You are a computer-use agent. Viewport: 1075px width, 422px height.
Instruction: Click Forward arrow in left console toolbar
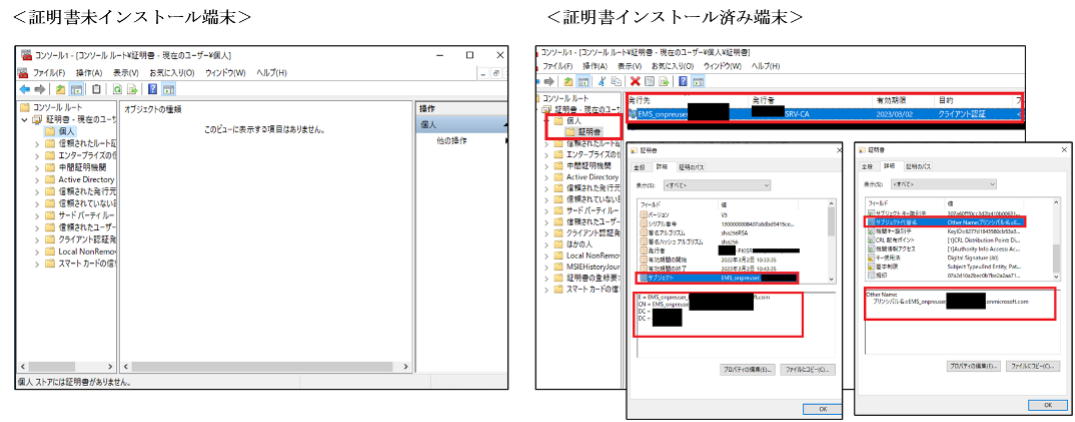point(40,89)
